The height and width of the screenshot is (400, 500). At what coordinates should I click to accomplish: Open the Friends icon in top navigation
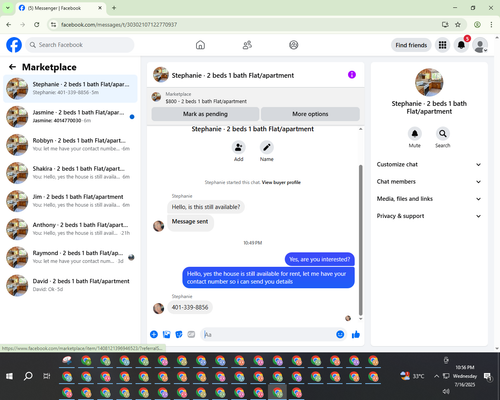click(247, 45)
